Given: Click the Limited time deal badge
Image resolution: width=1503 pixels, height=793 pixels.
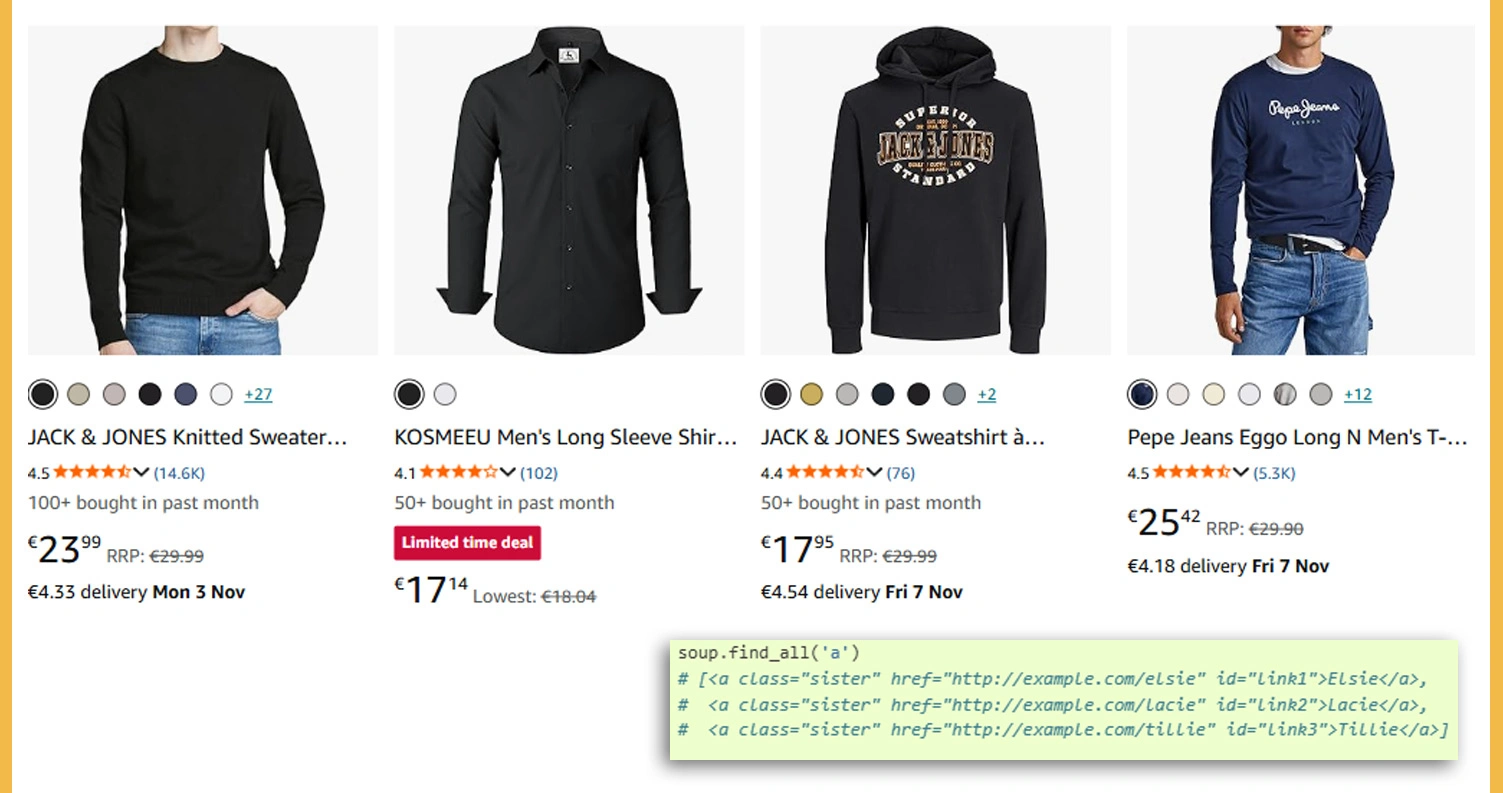Looking at the screenshot, I should coord(467,543).
